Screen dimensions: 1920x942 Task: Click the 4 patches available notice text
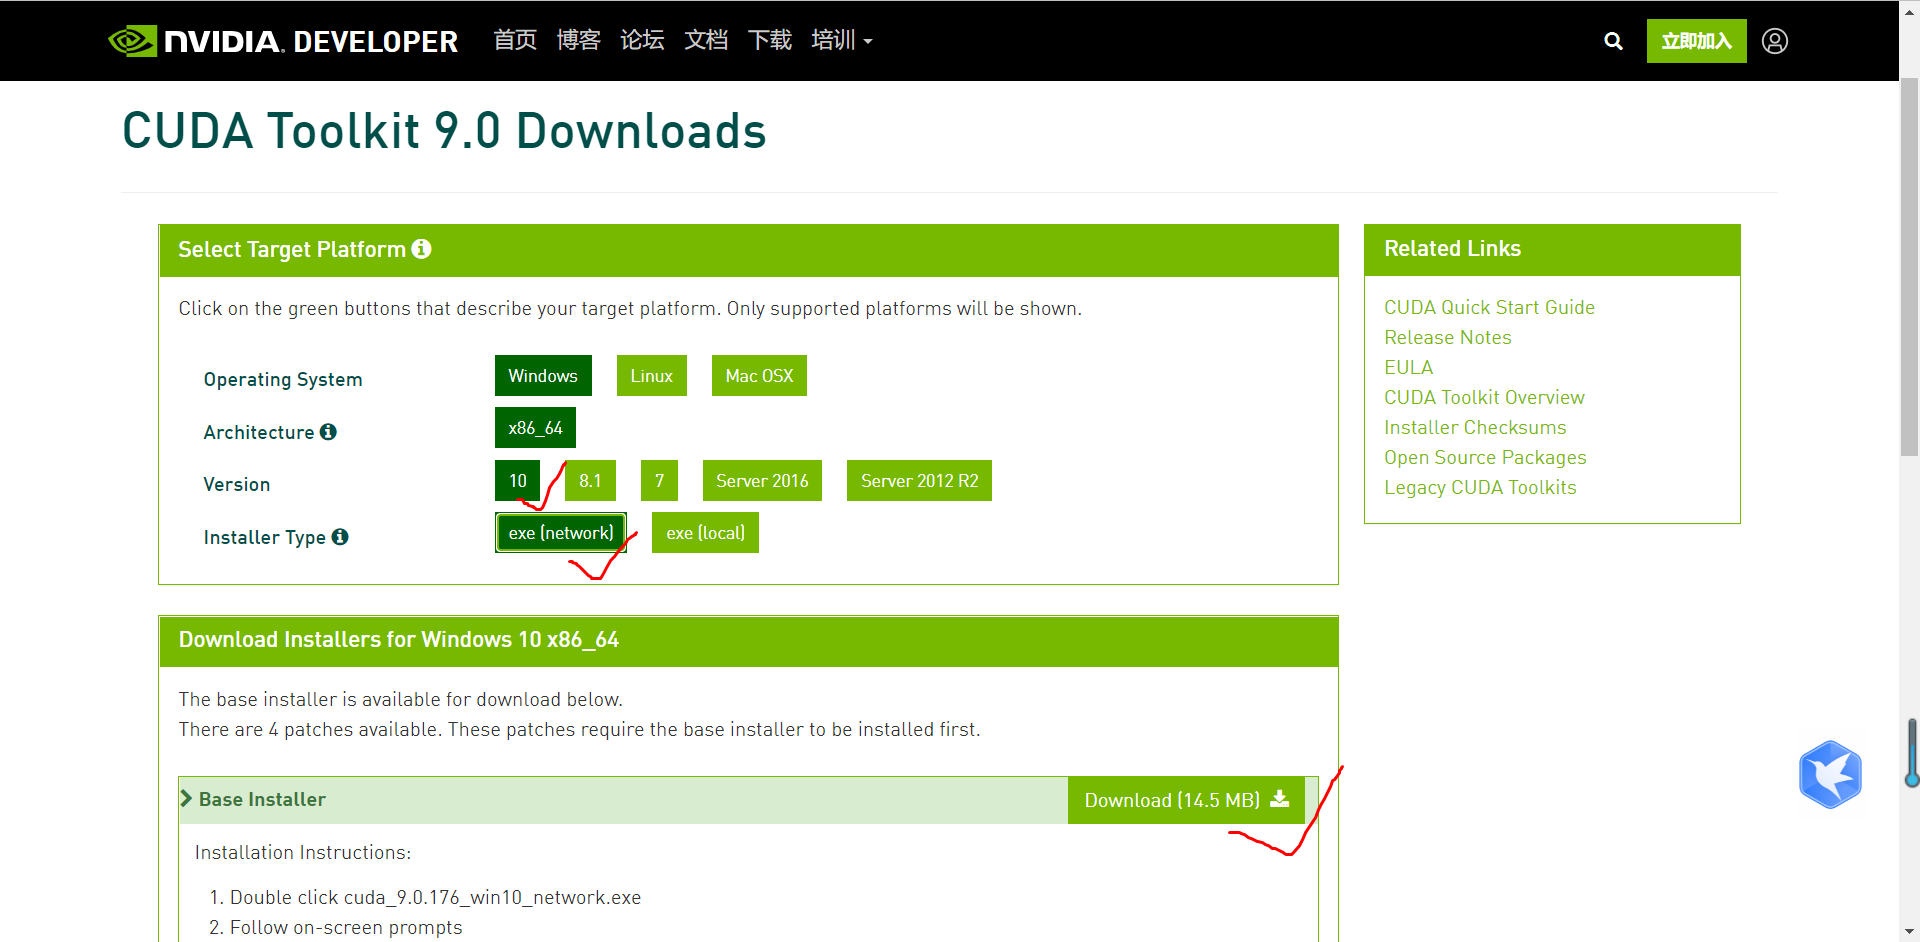[x=579, y=729]
